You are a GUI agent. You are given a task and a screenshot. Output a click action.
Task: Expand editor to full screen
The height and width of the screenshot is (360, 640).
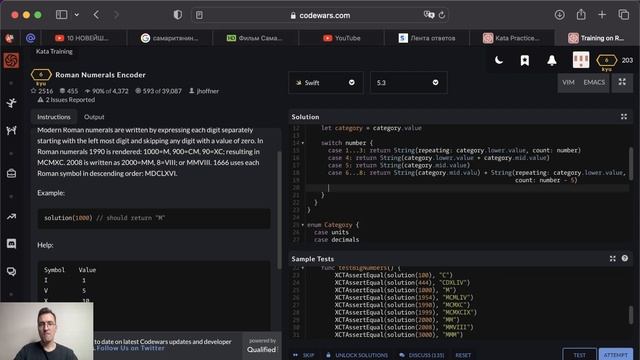[622, 82]
